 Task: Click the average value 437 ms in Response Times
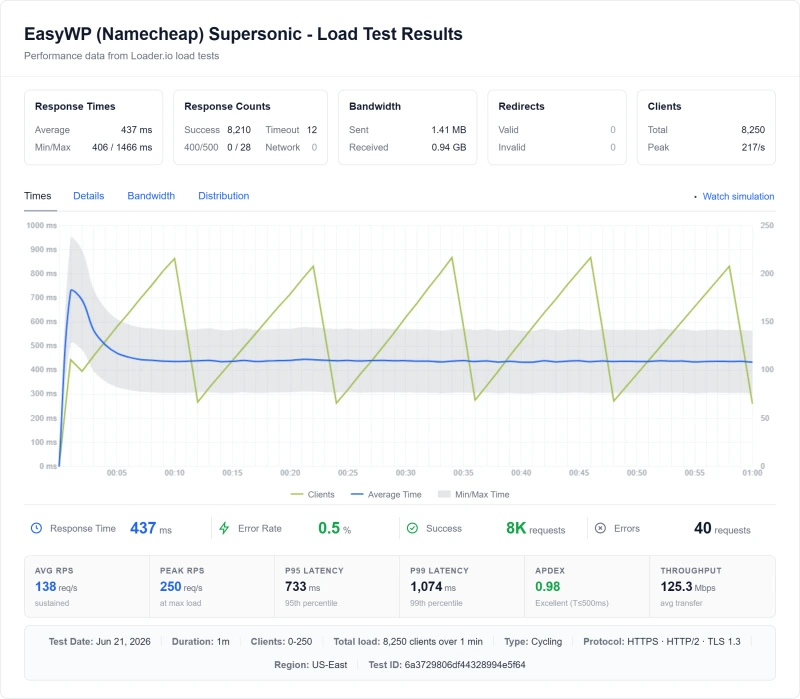click(x=136, y=130)
